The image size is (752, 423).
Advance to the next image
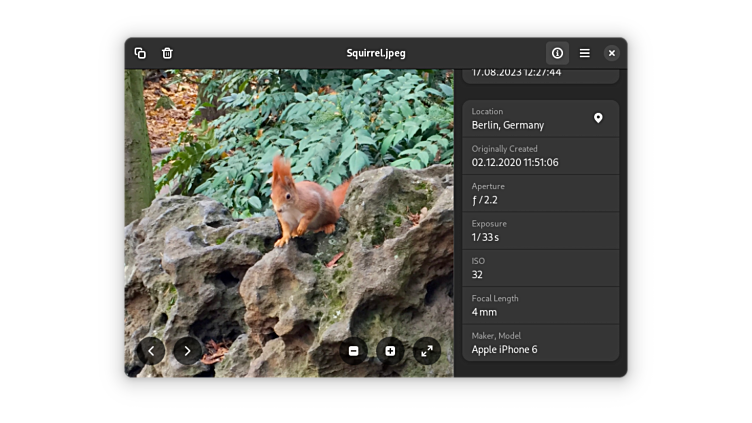tap(188, 350)
